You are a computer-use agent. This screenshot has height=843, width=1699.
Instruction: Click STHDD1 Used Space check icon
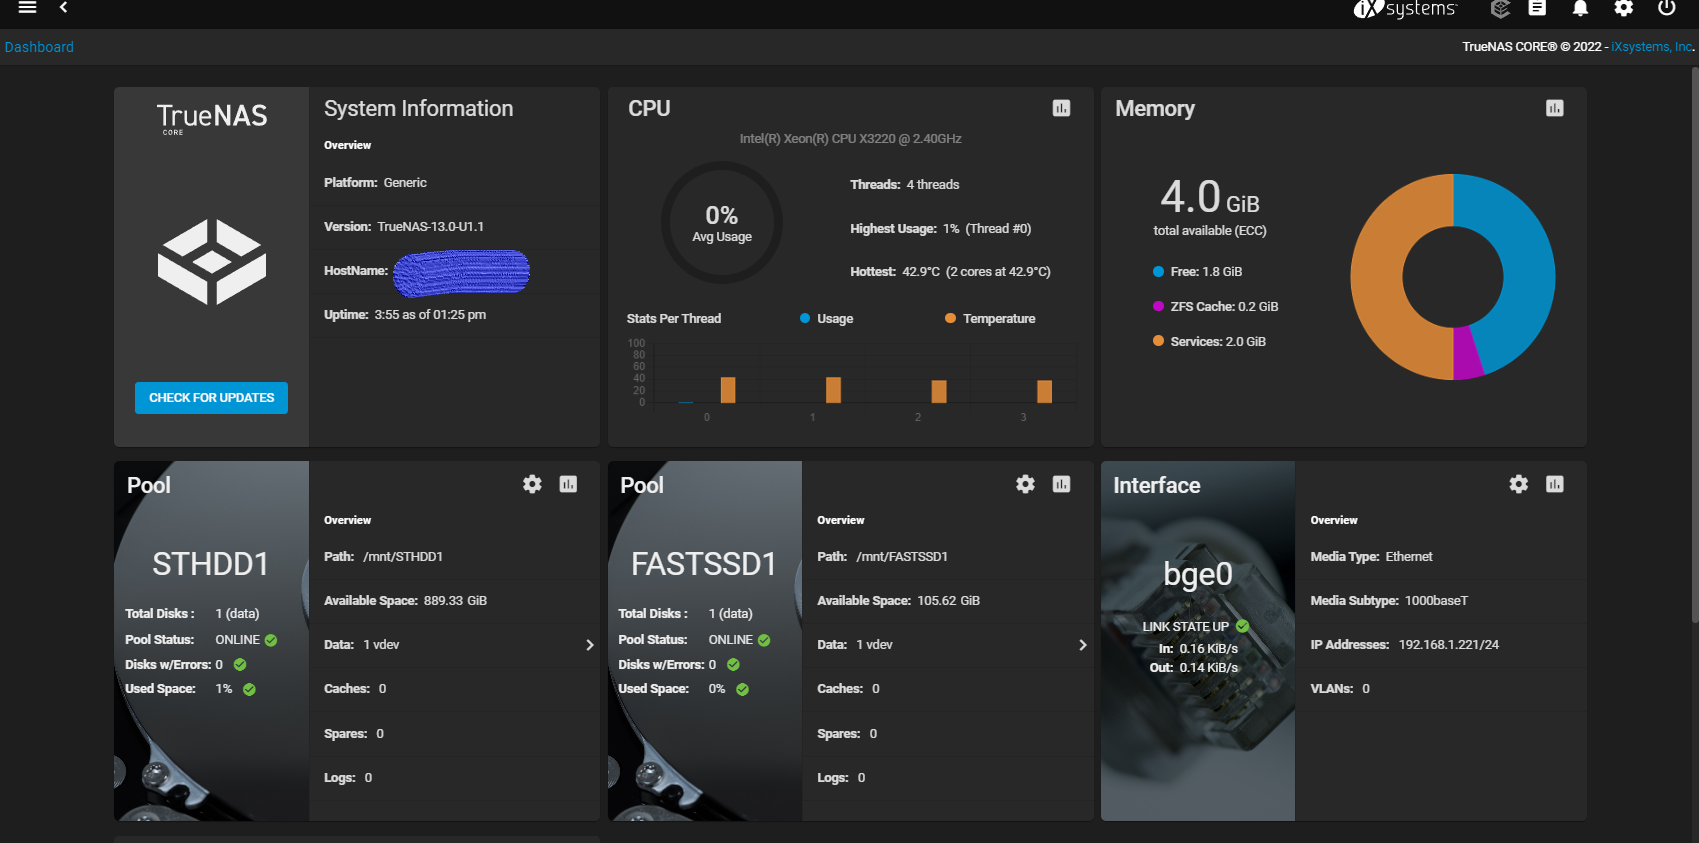[249, 689]
